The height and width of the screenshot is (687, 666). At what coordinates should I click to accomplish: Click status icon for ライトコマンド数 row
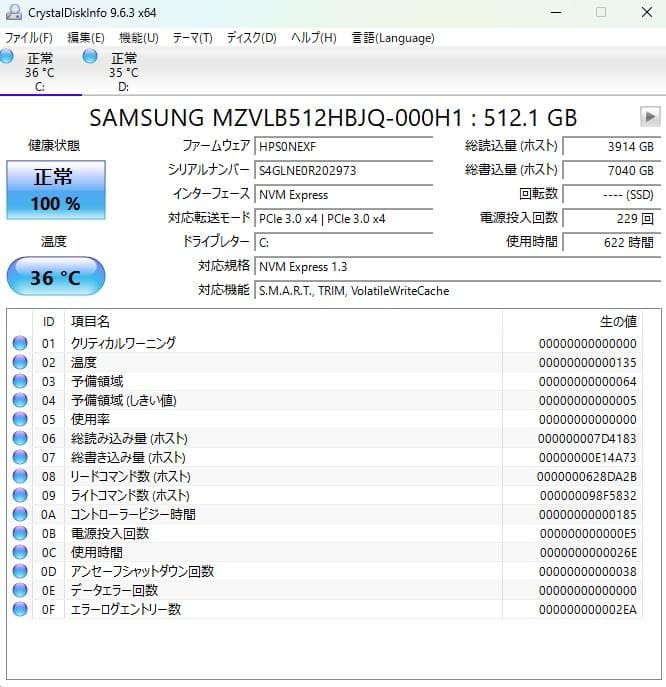click(20, 495)
